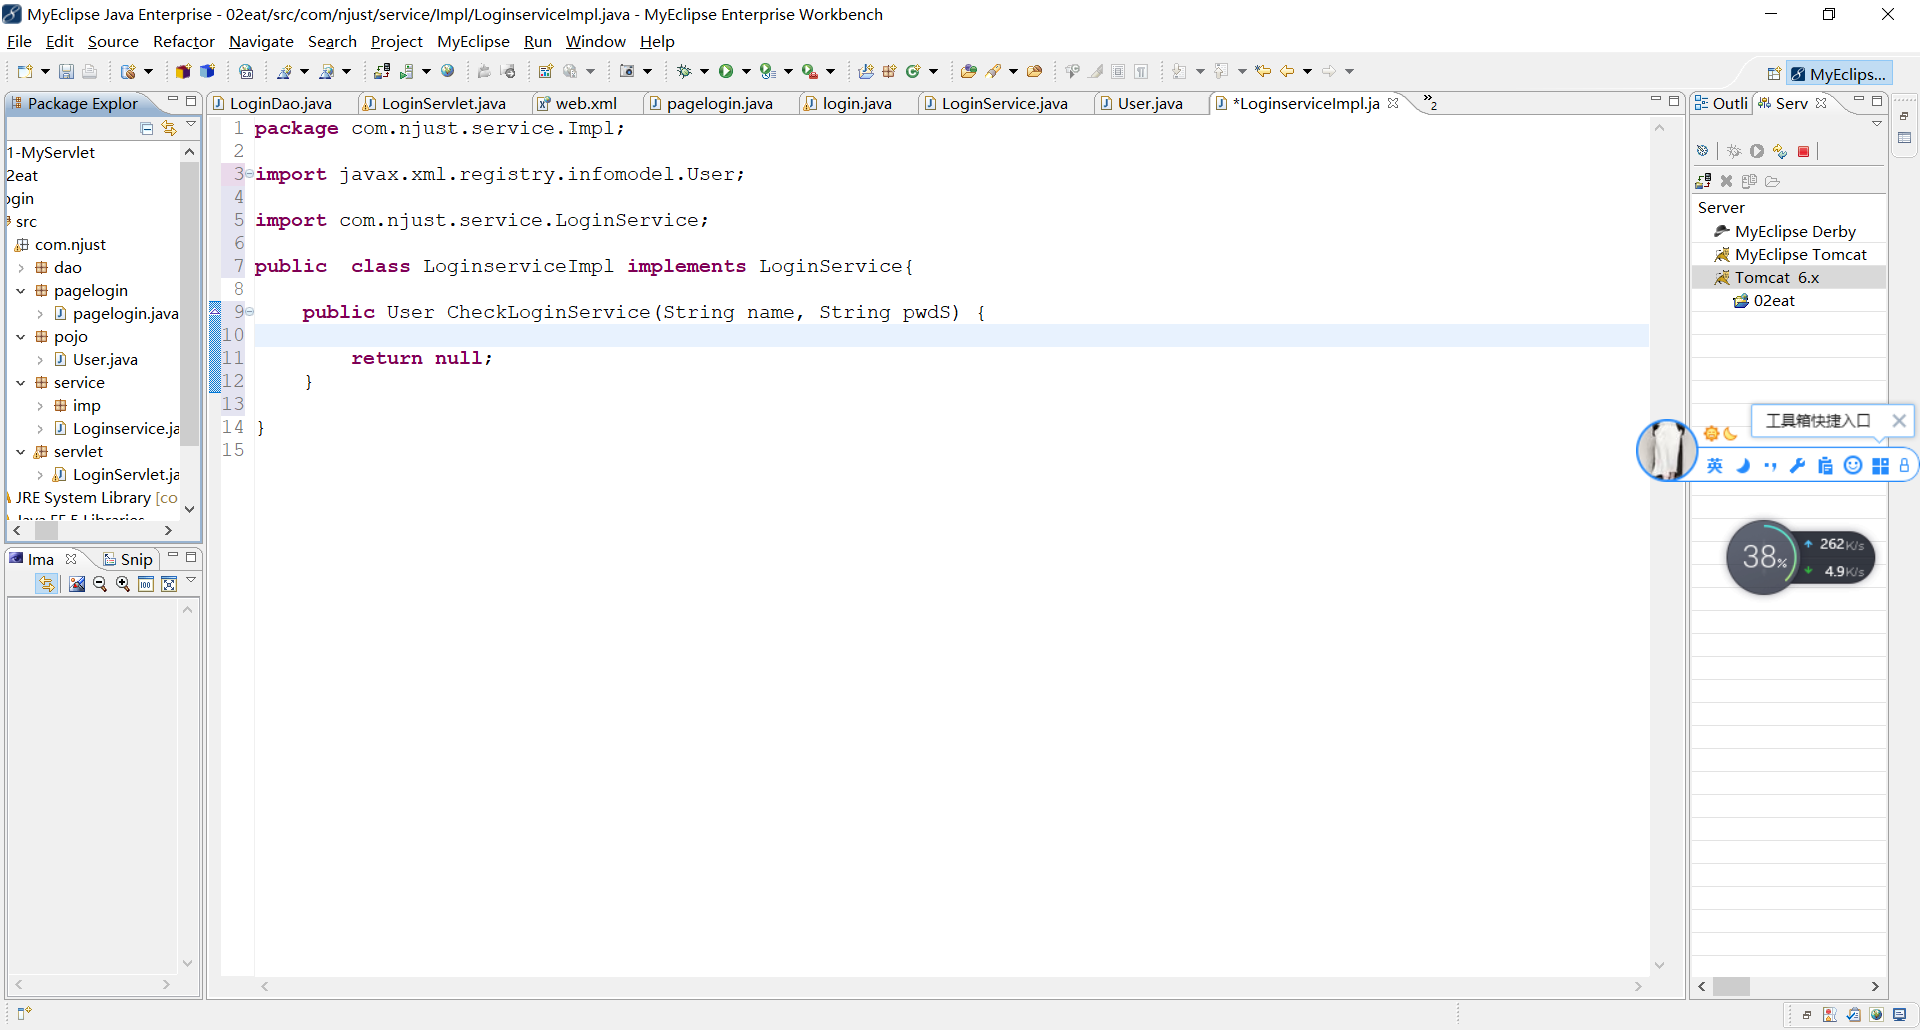Click the Publish to server icon in Servers view
This screenshot has width=1920, height=1030.
[x=1780, y=151]
